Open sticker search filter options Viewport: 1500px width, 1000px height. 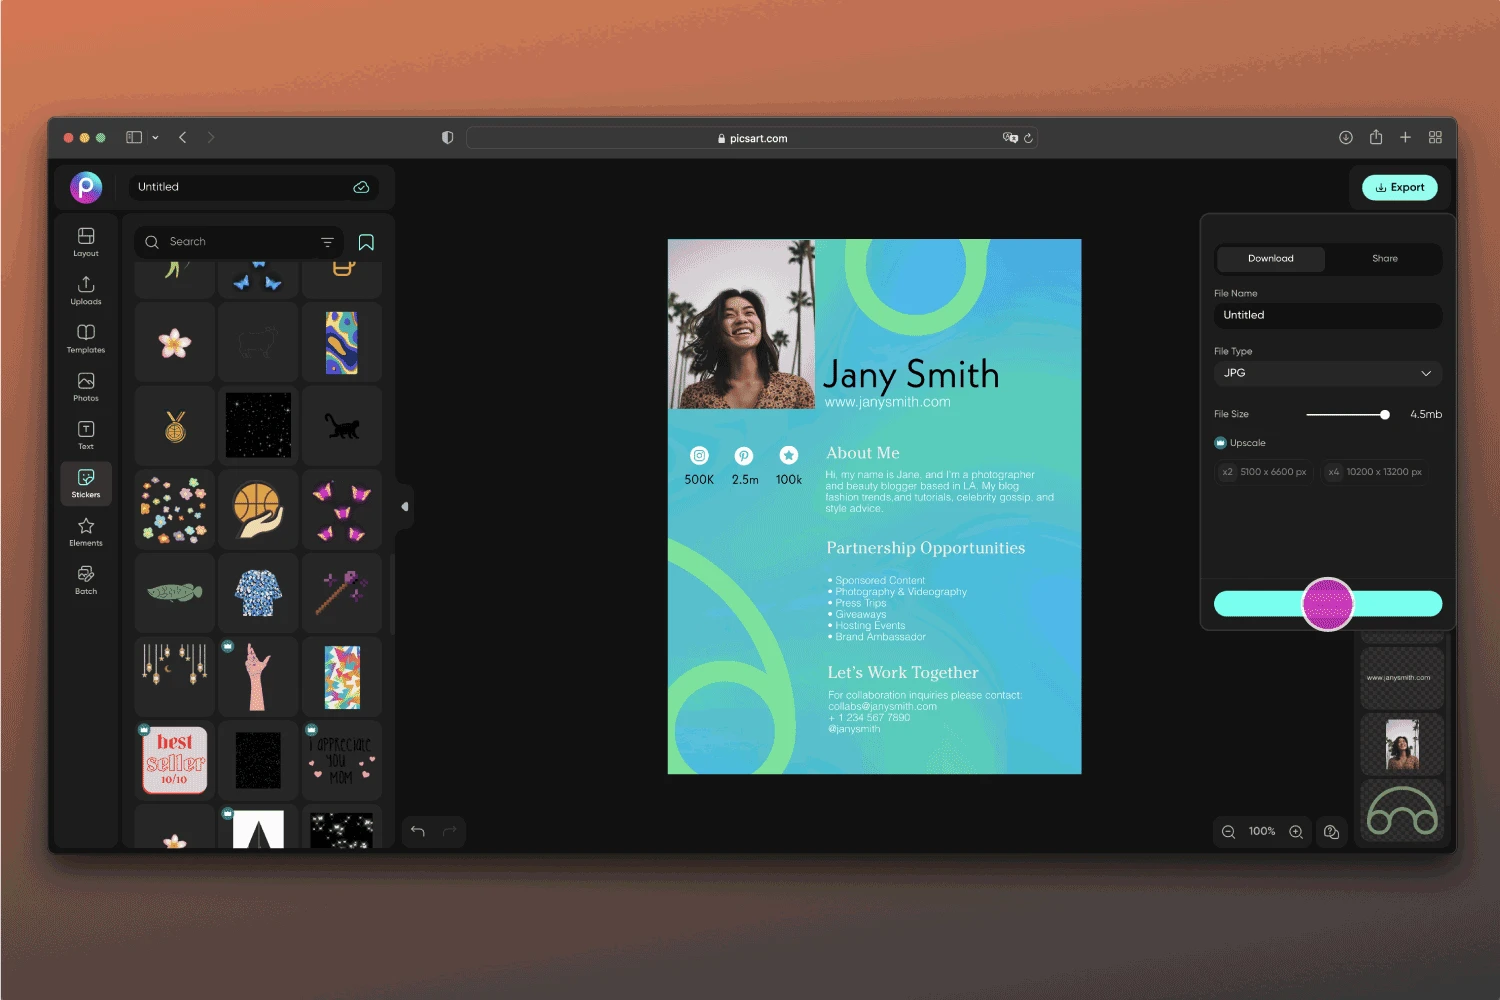[327, 241]
